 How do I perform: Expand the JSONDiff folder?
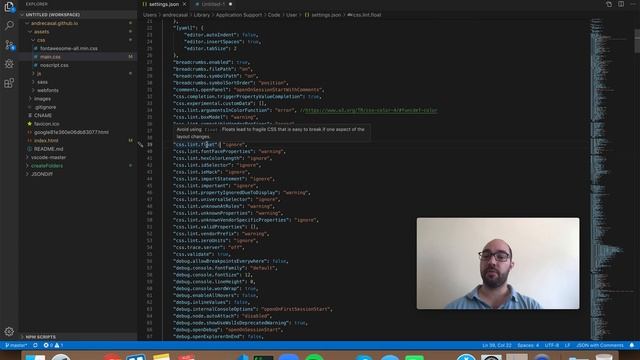(x=78, y=174)
